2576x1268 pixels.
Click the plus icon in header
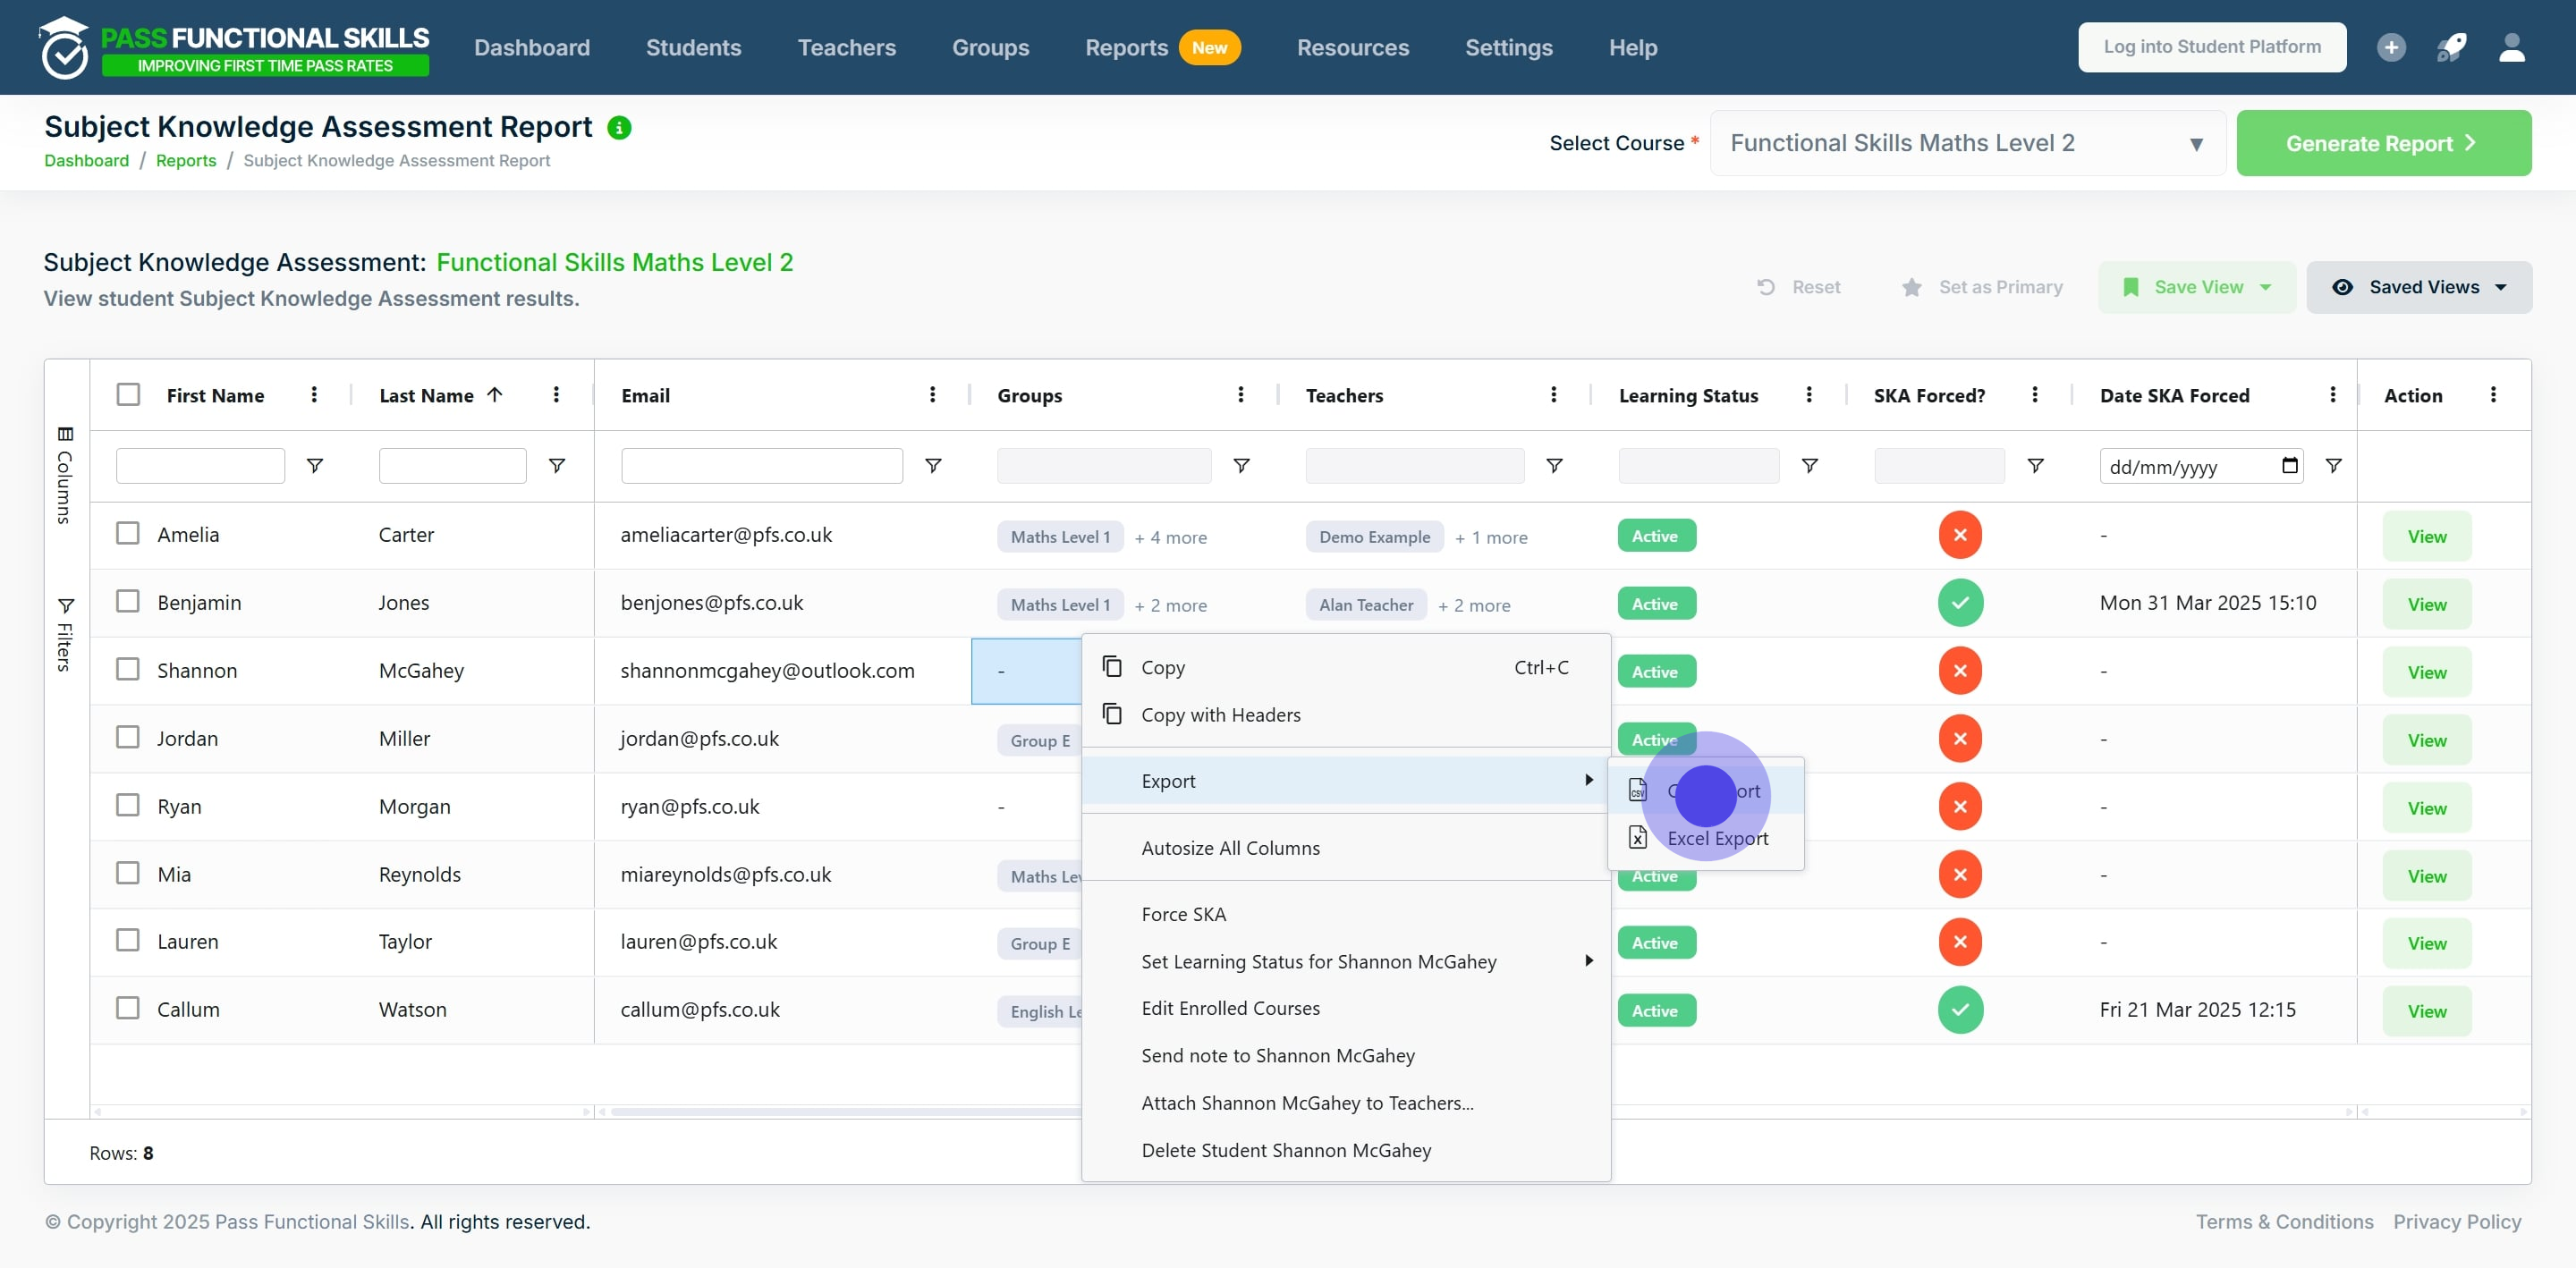click(2391, 47)
